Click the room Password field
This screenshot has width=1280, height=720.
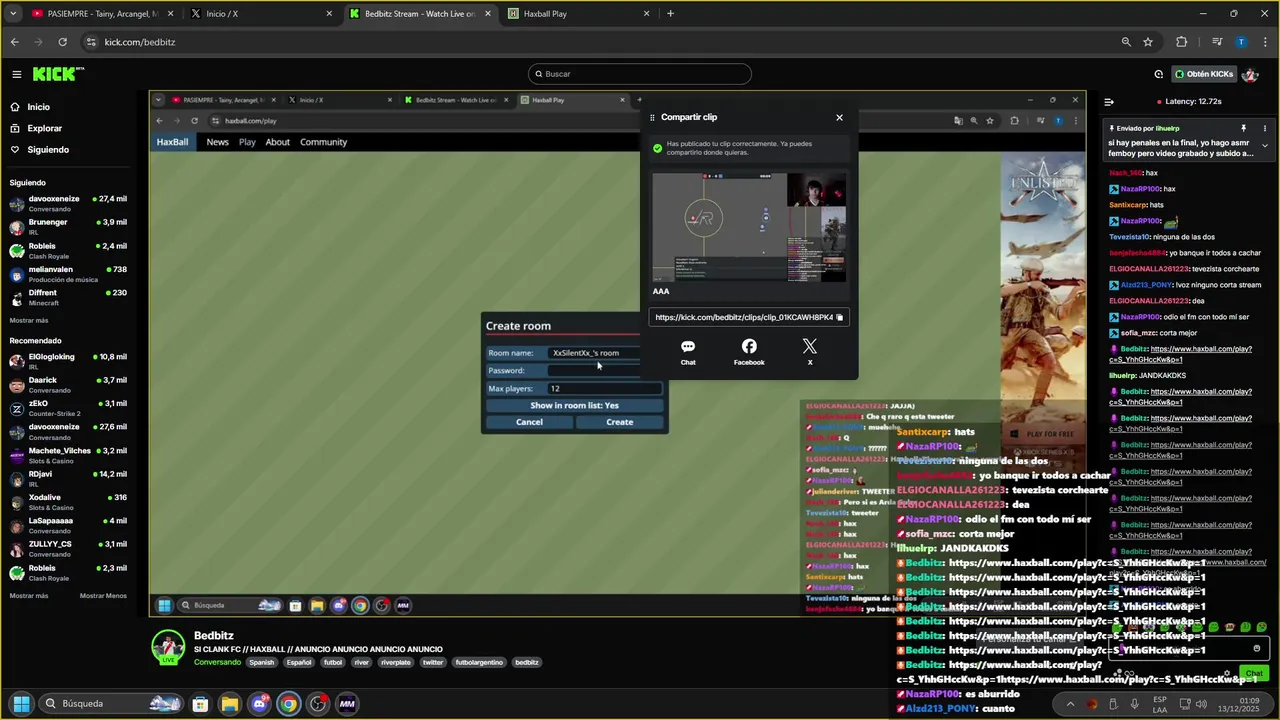(593, 370)
